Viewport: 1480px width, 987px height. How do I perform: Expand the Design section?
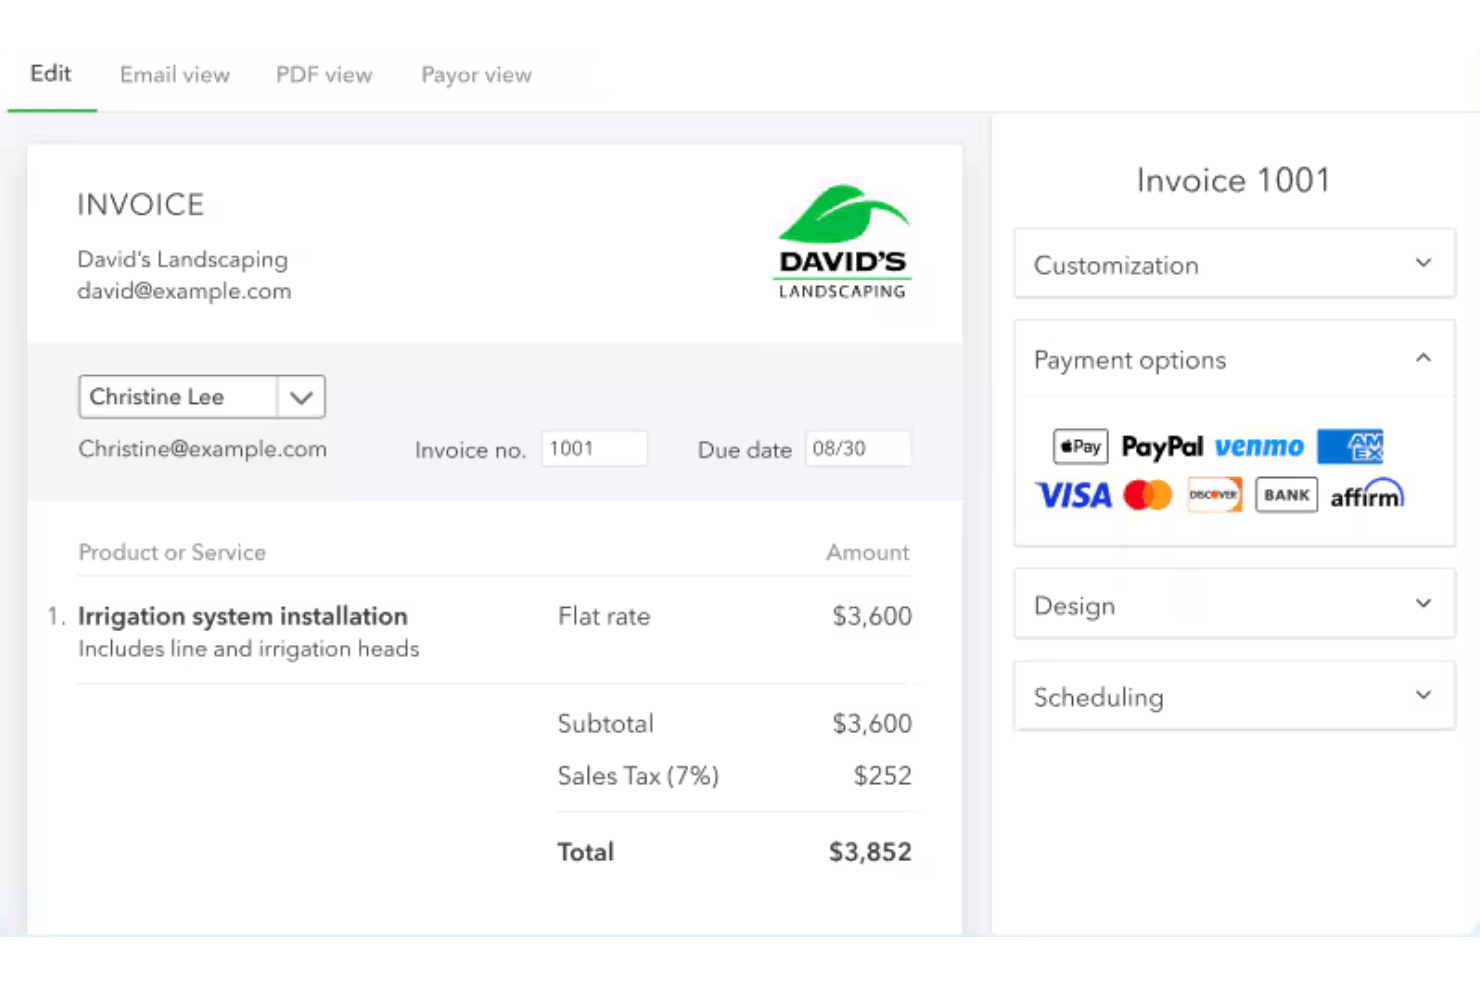[1234, 604]
